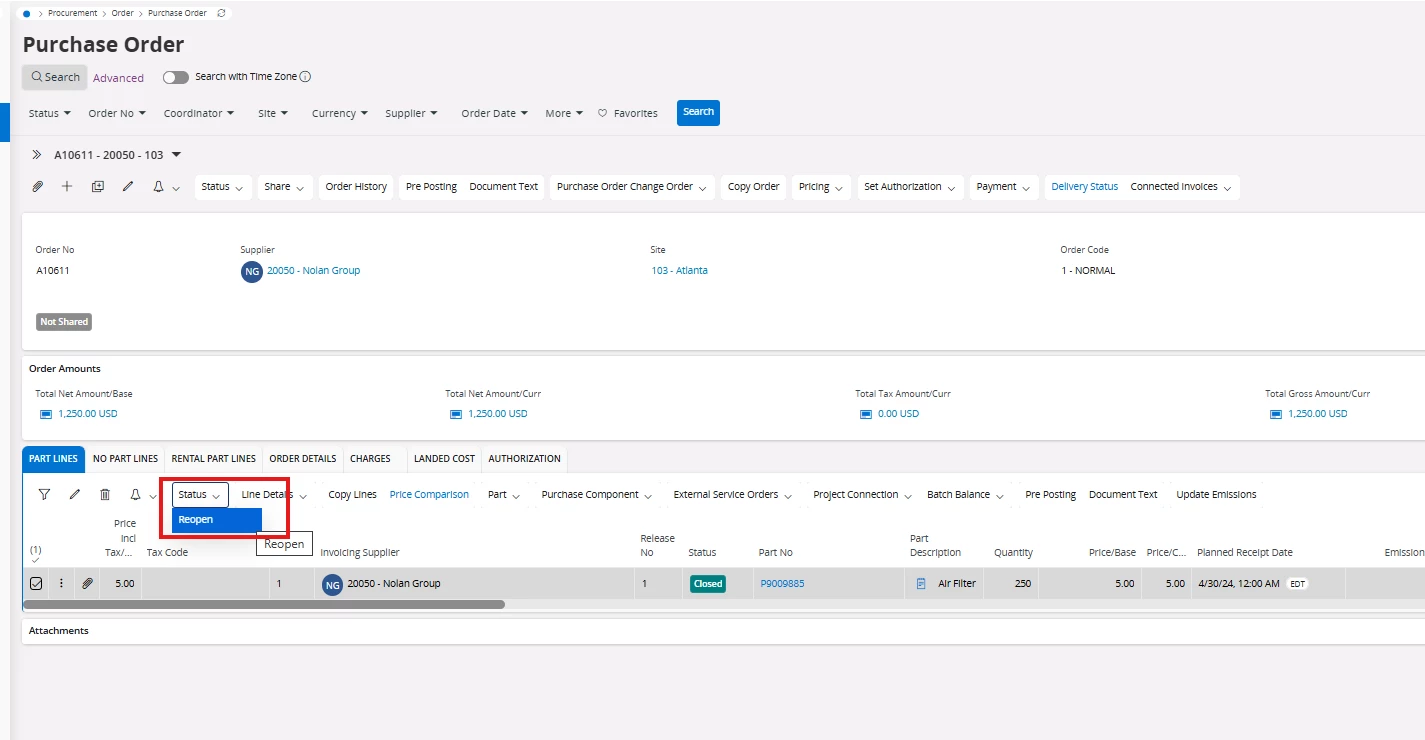Click the filter funnel icon in Part Lines
The height and width of the screenshot is (740, 1425).
44,494
